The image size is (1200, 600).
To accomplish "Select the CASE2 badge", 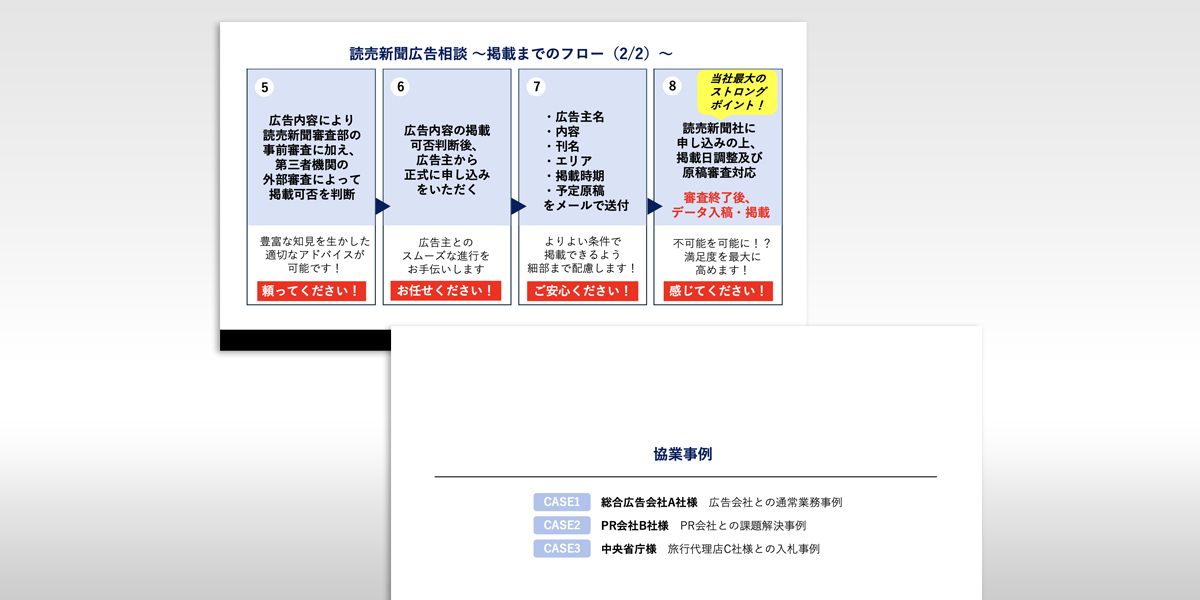I will [559, 525].
